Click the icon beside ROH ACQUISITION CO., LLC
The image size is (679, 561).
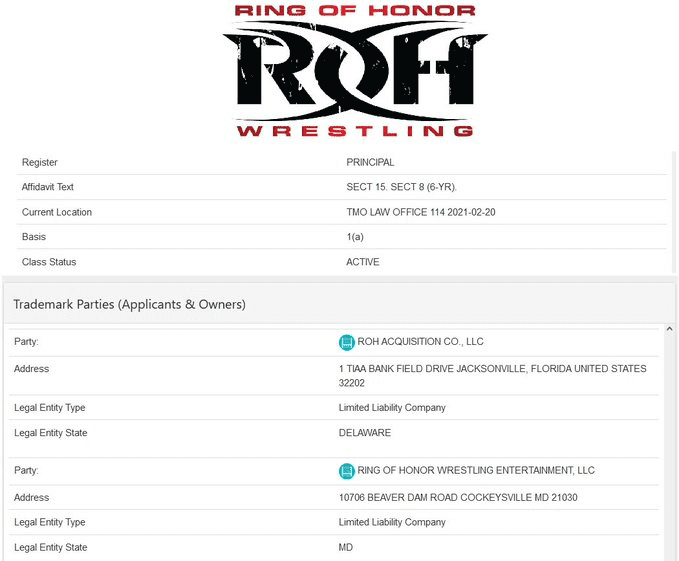point(347,342)
